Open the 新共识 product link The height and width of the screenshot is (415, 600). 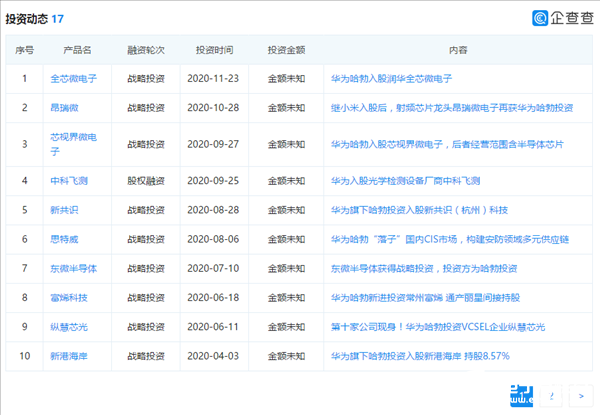pos(64,210)
